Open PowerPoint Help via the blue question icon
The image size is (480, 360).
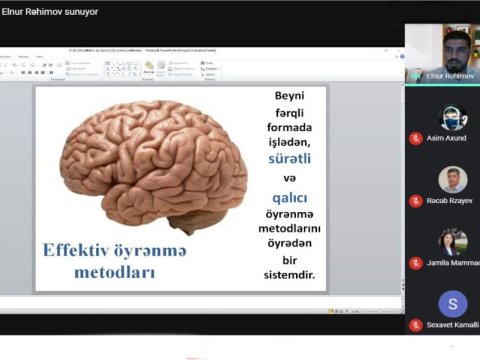tap(402, 57)
